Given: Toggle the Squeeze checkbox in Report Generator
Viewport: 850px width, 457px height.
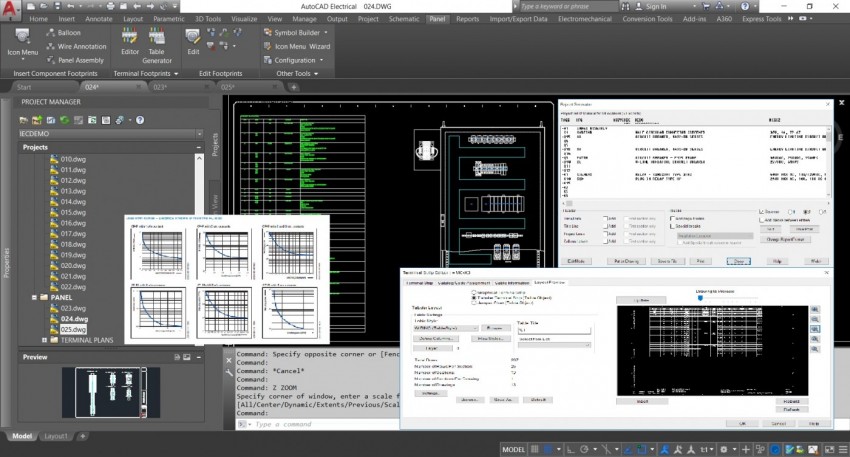Looking at the screenshot, I should pos(762,212).
